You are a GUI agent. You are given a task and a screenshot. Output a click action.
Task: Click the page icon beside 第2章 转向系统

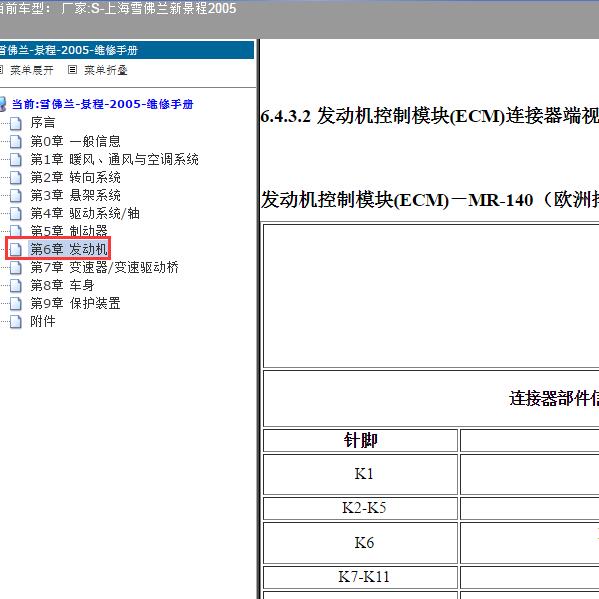tap(16, 177)
